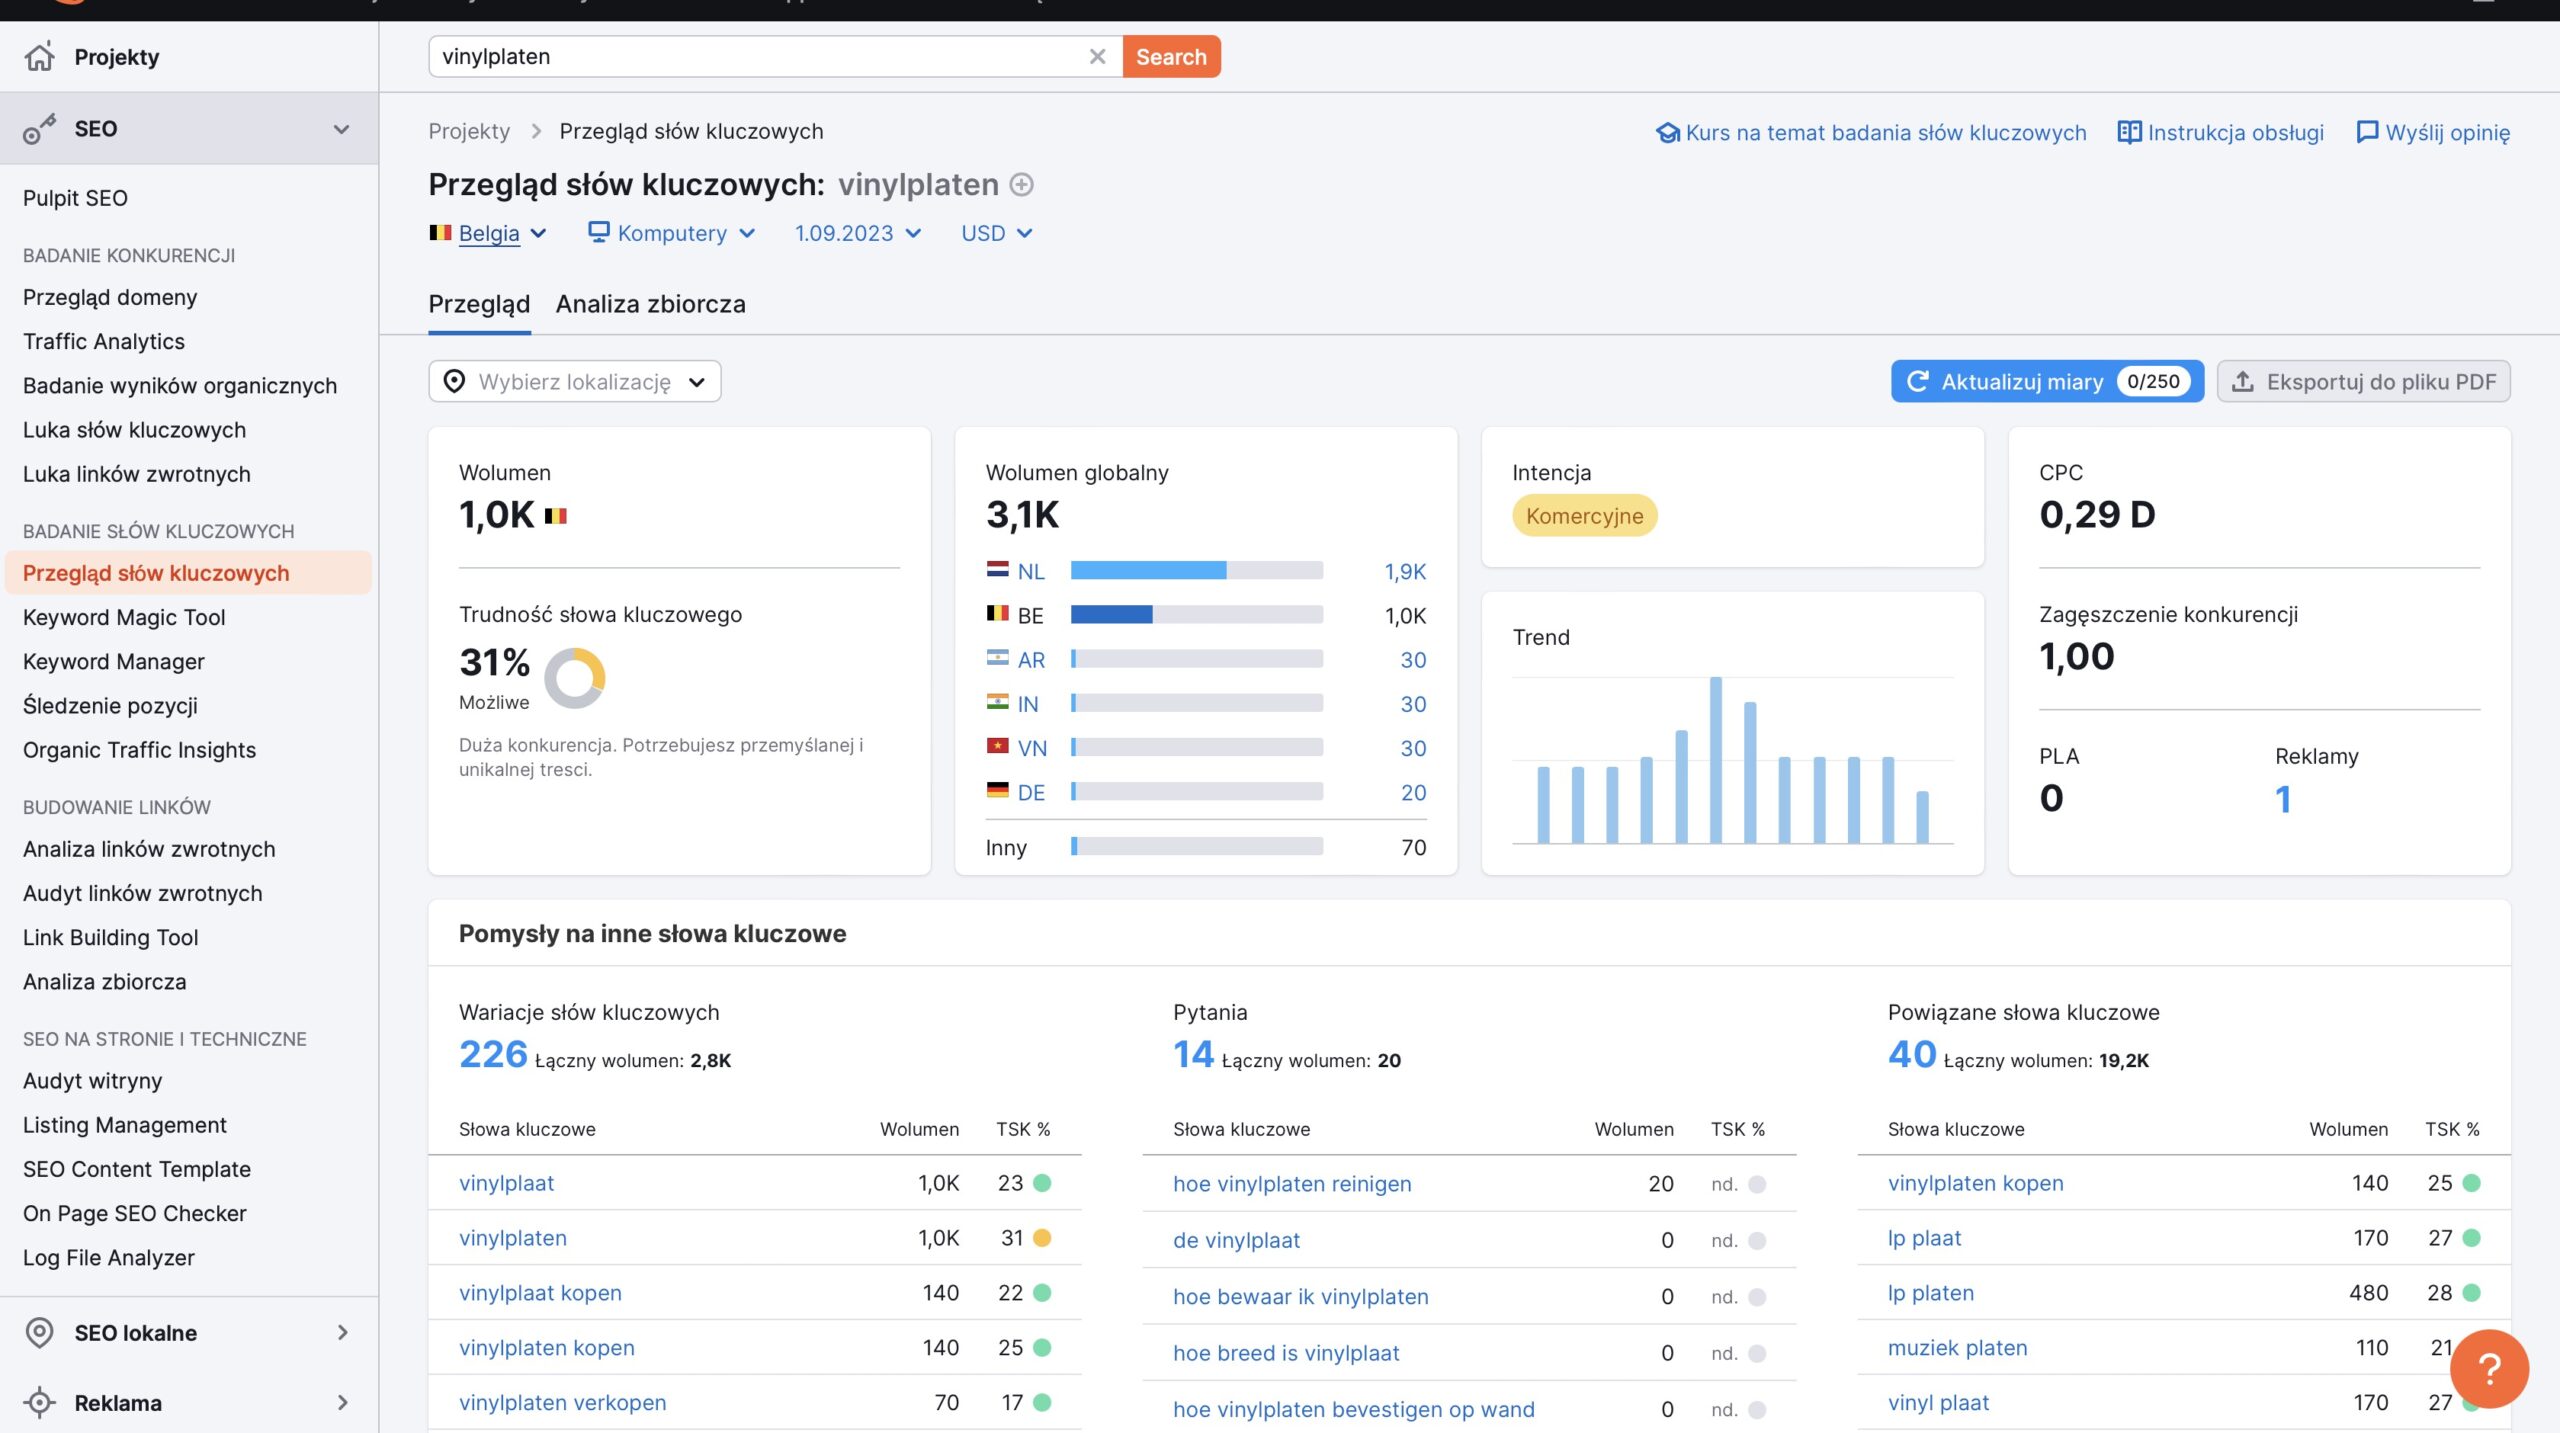The image size is (2560, 1433).
Task: Click the BE volume bar
Action: tap(1196, 614)
